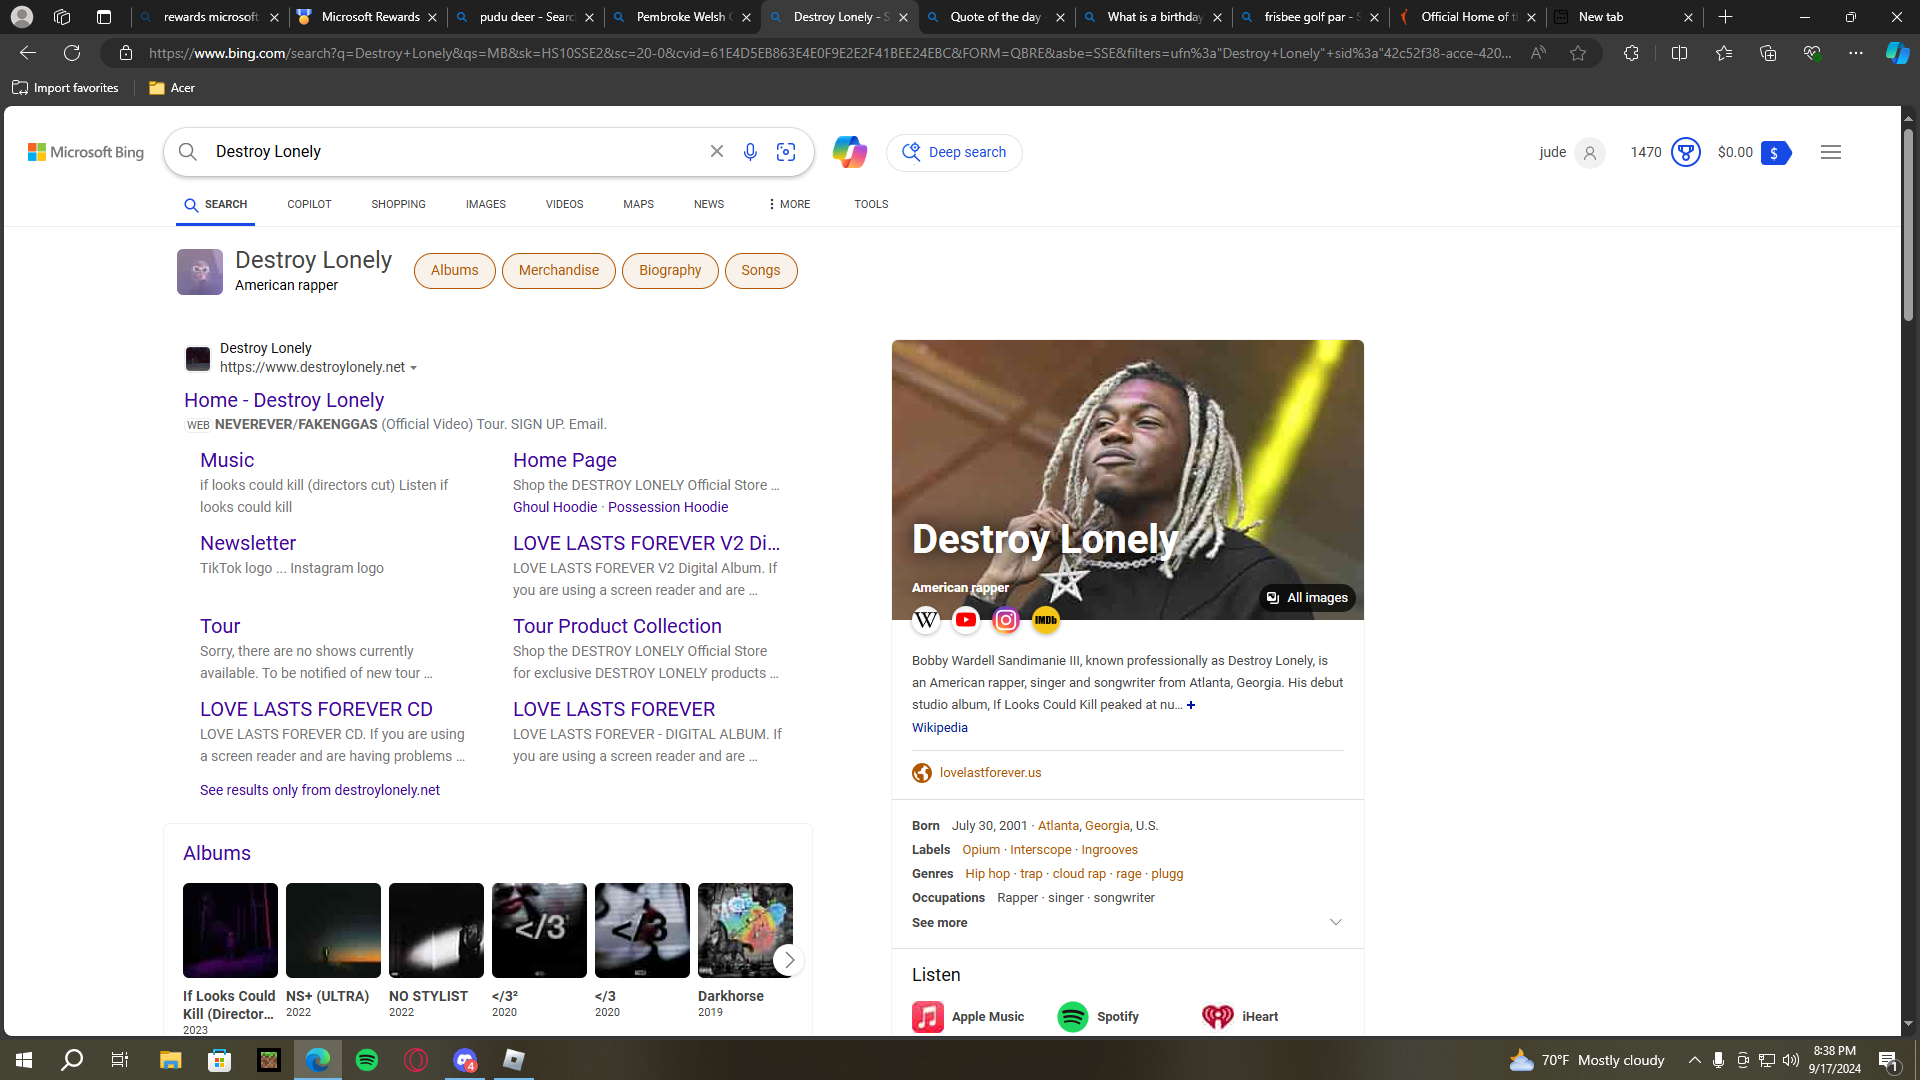Switch to the IMAGES search tab
1920x1080 pixels.
click(485, 204)
